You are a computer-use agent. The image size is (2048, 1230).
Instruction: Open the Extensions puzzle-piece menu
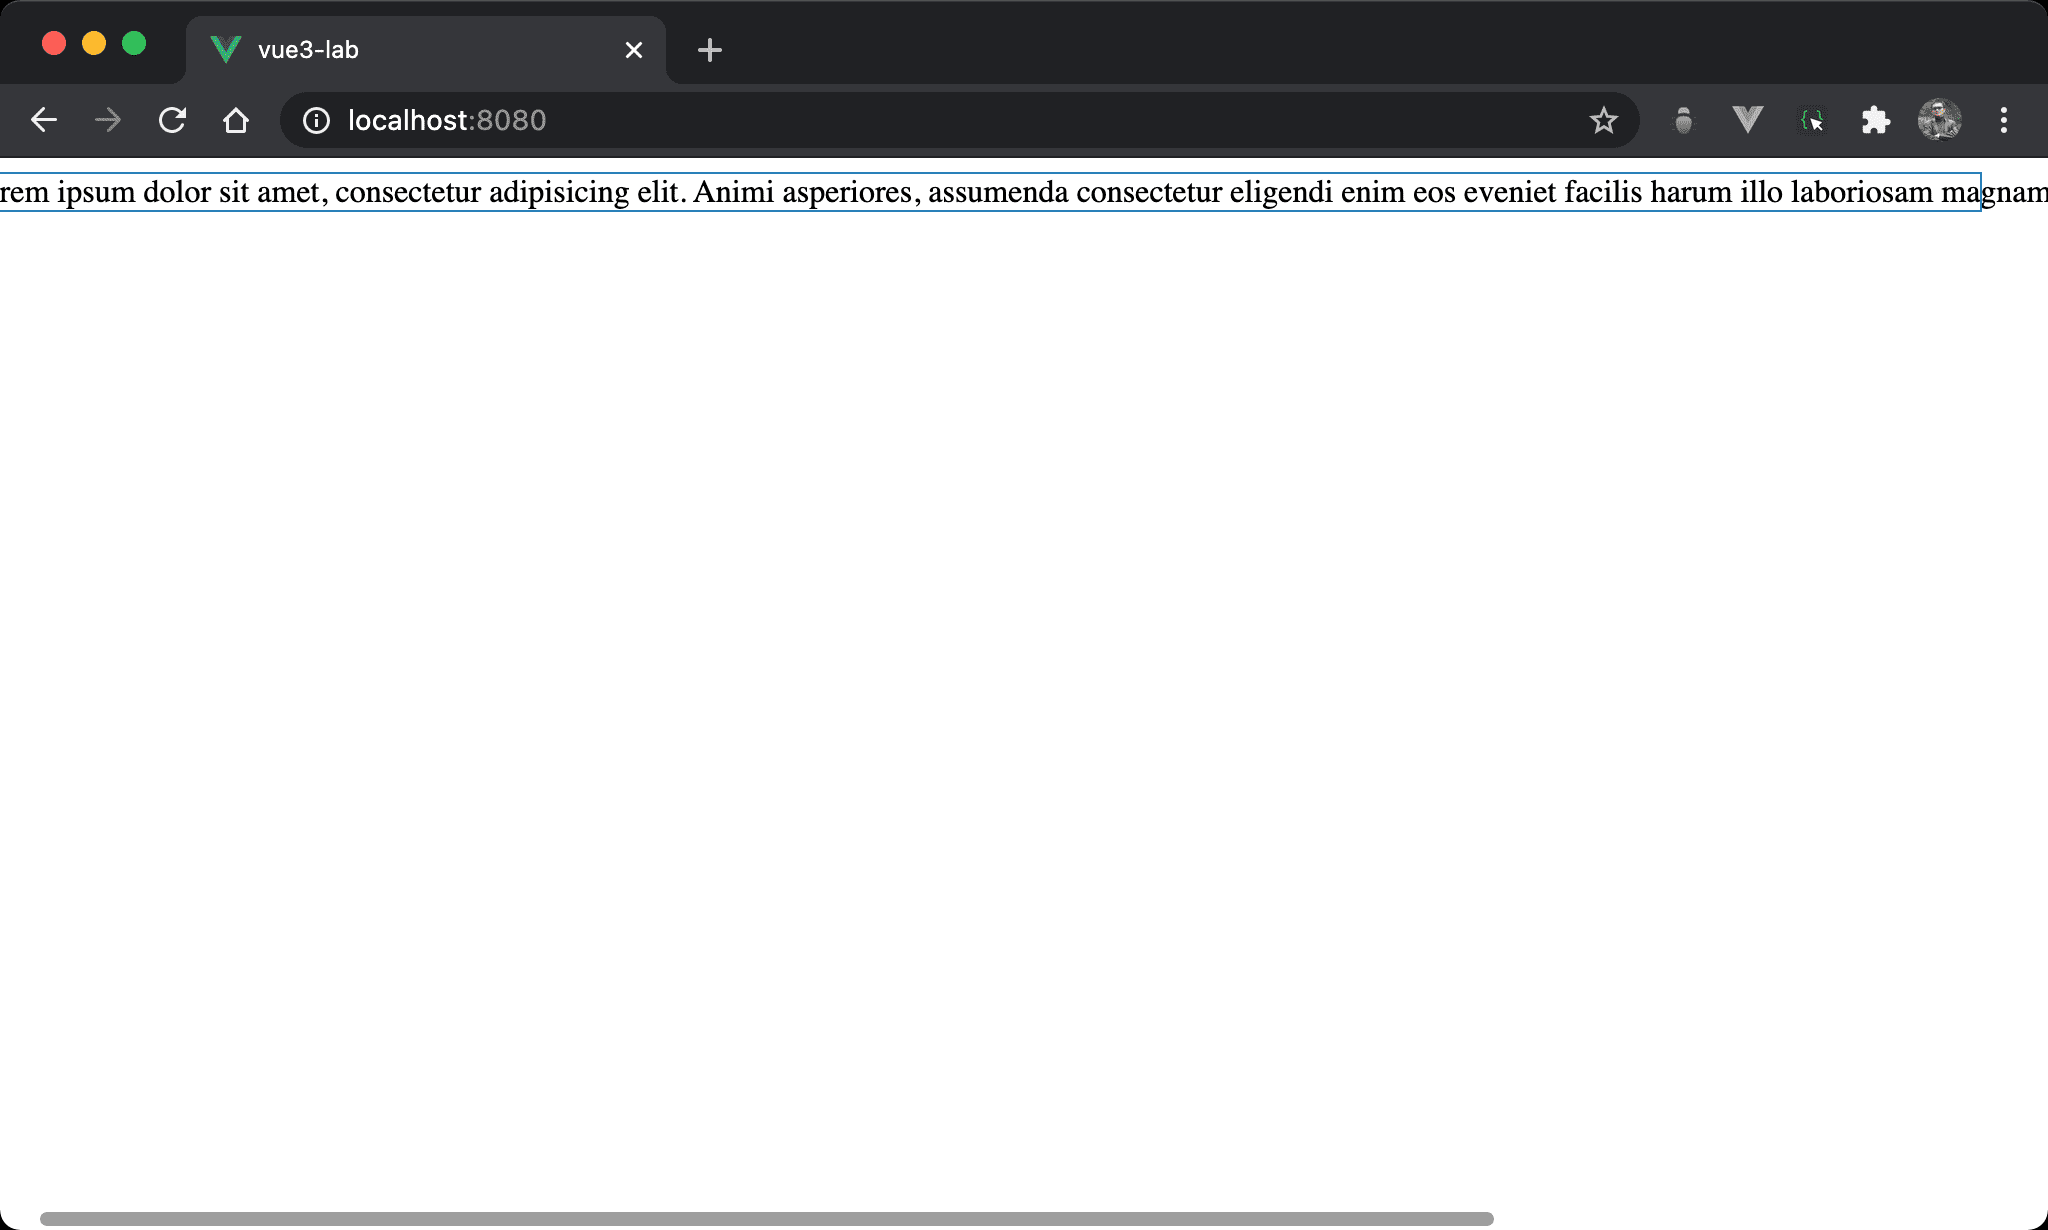click(1875, 121)
